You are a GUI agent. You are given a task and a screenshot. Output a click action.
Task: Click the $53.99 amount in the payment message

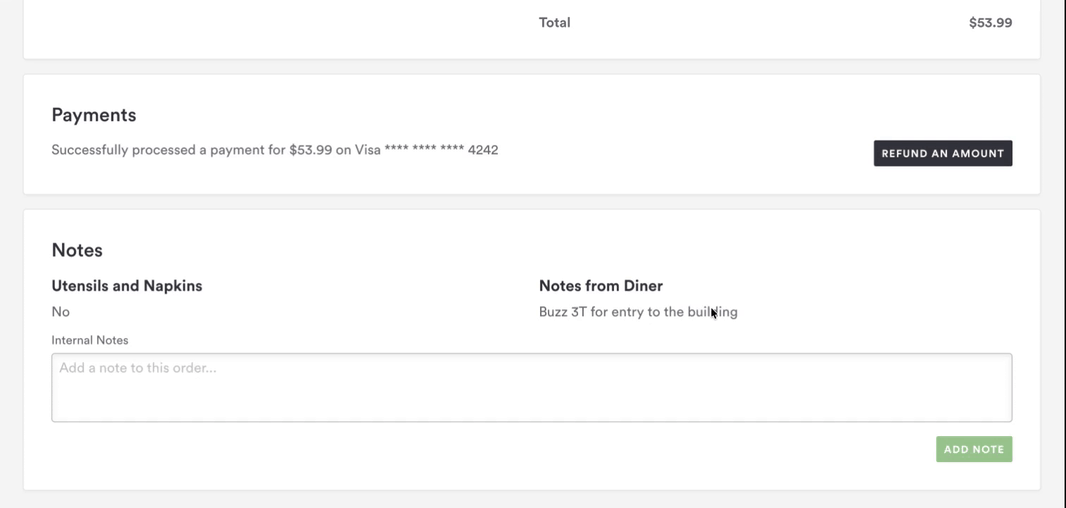click(x=310, y=150)
